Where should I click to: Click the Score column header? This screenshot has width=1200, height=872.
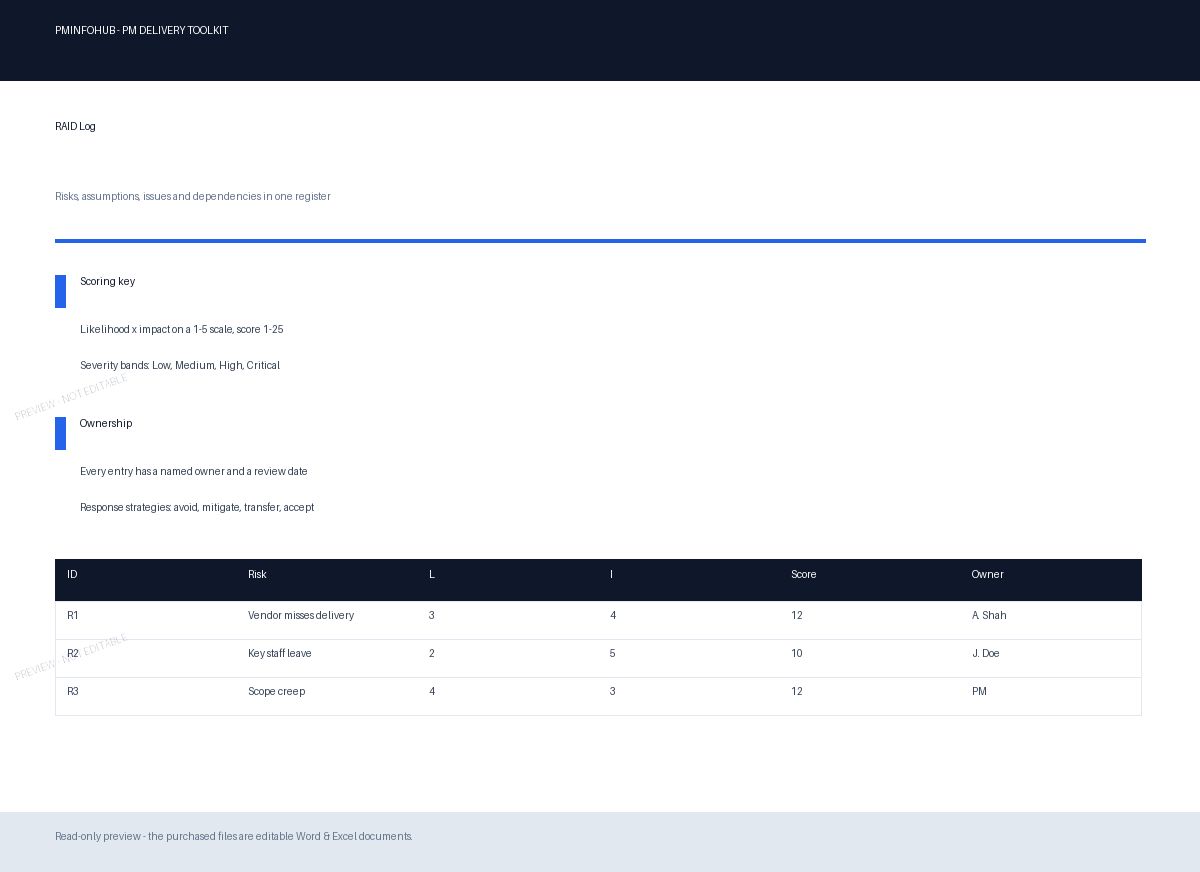coord(803,574)
